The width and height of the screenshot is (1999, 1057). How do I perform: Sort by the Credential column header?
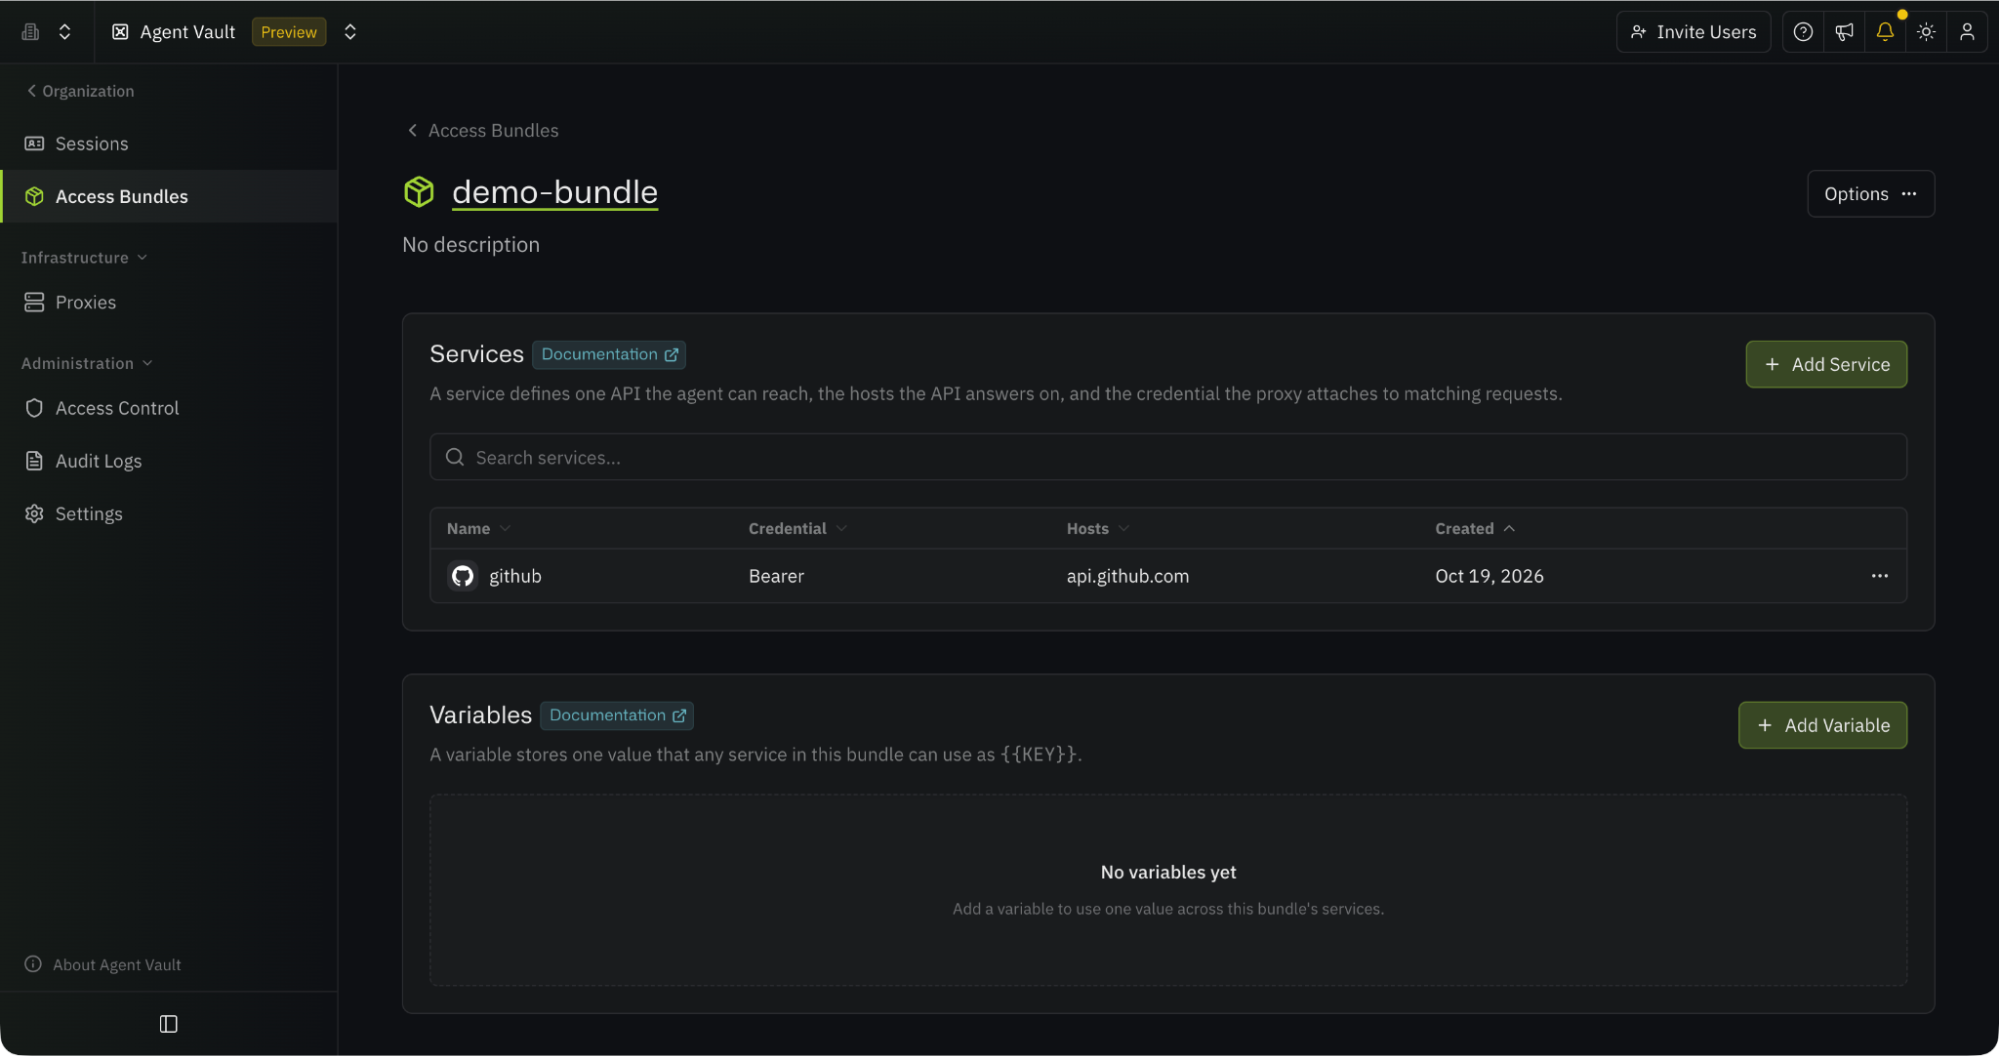(797, 529)
